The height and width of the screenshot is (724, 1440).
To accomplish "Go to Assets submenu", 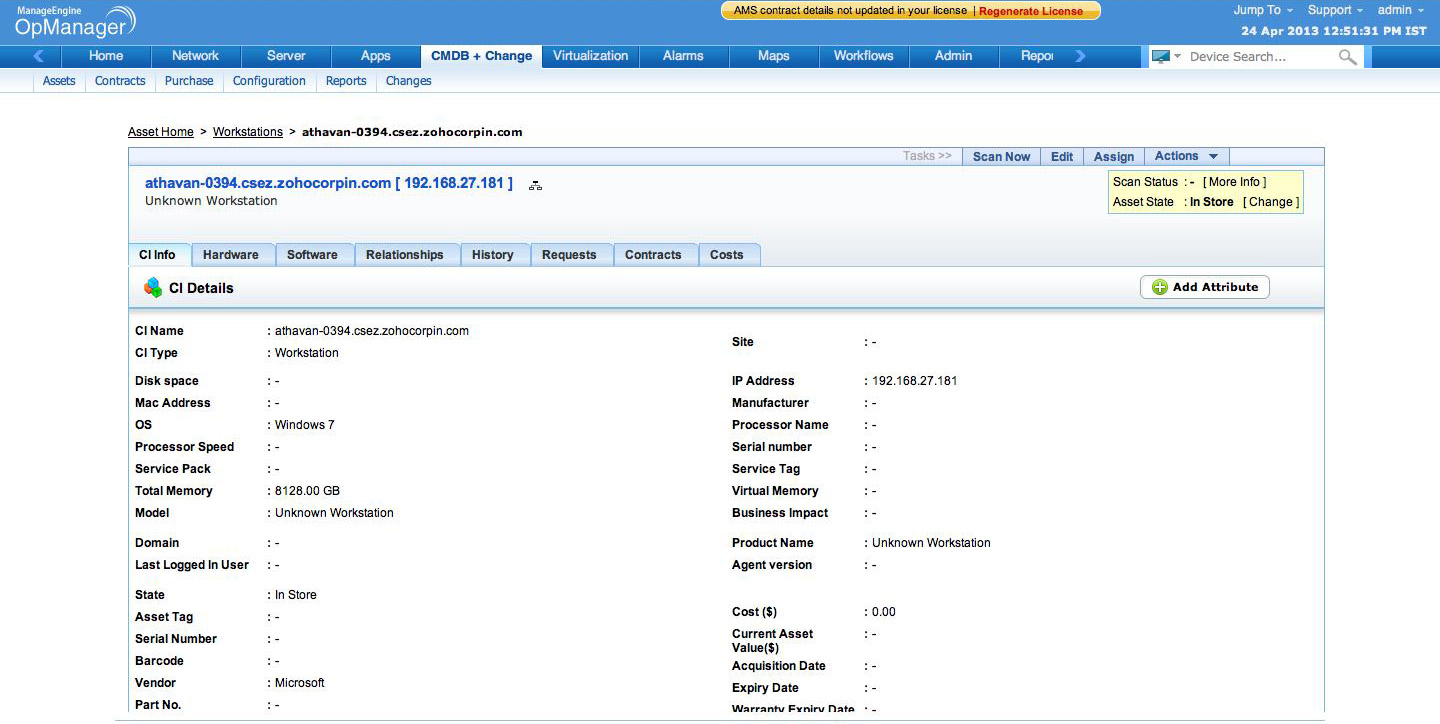I will [59, 81].
